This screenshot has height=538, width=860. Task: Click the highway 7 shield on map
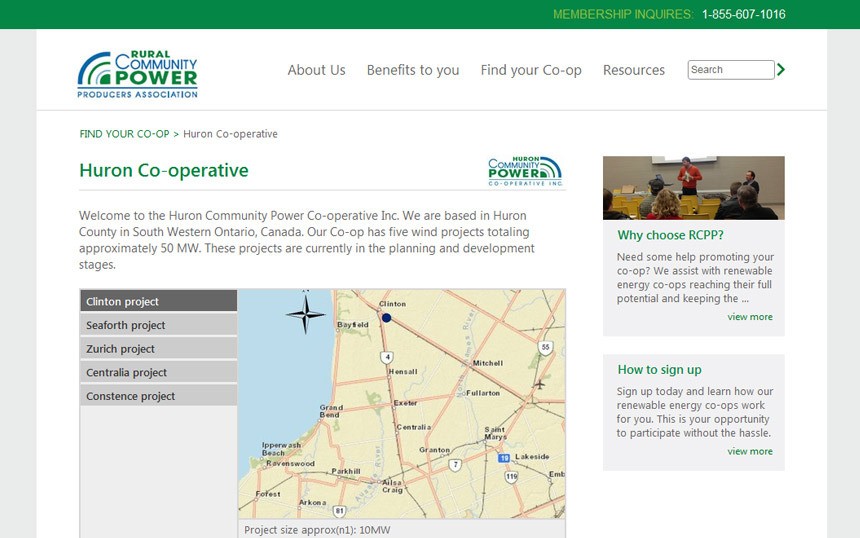click(x=455, y=465)
